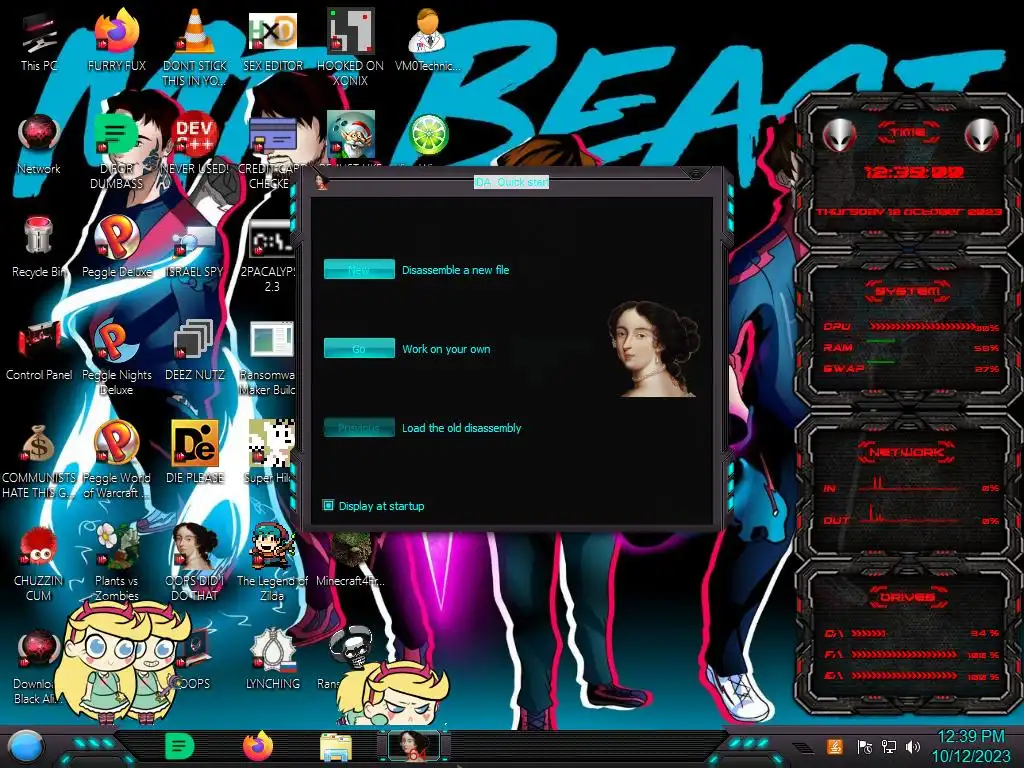Open the network tray icon
The height and width of the screenshot is (768, 1024).
[888, 746]
